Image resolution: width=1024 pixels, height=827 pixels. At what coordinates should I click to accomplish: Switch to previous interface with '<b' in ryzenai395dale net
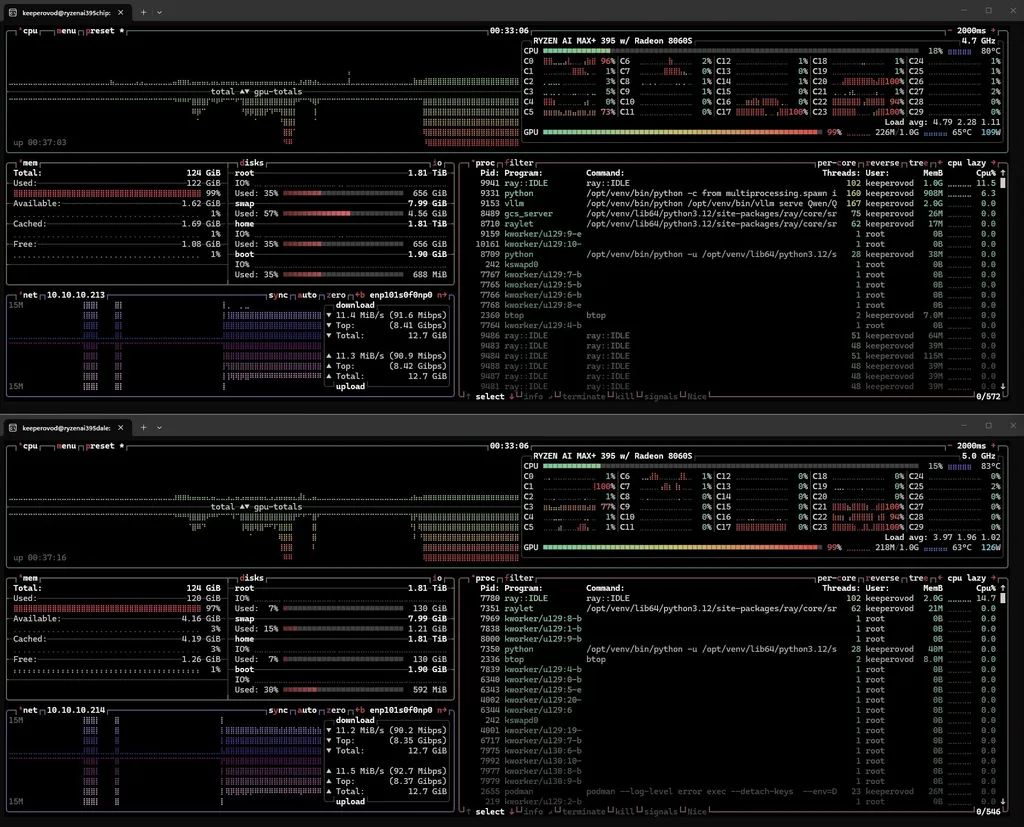(x=360, y=710)
